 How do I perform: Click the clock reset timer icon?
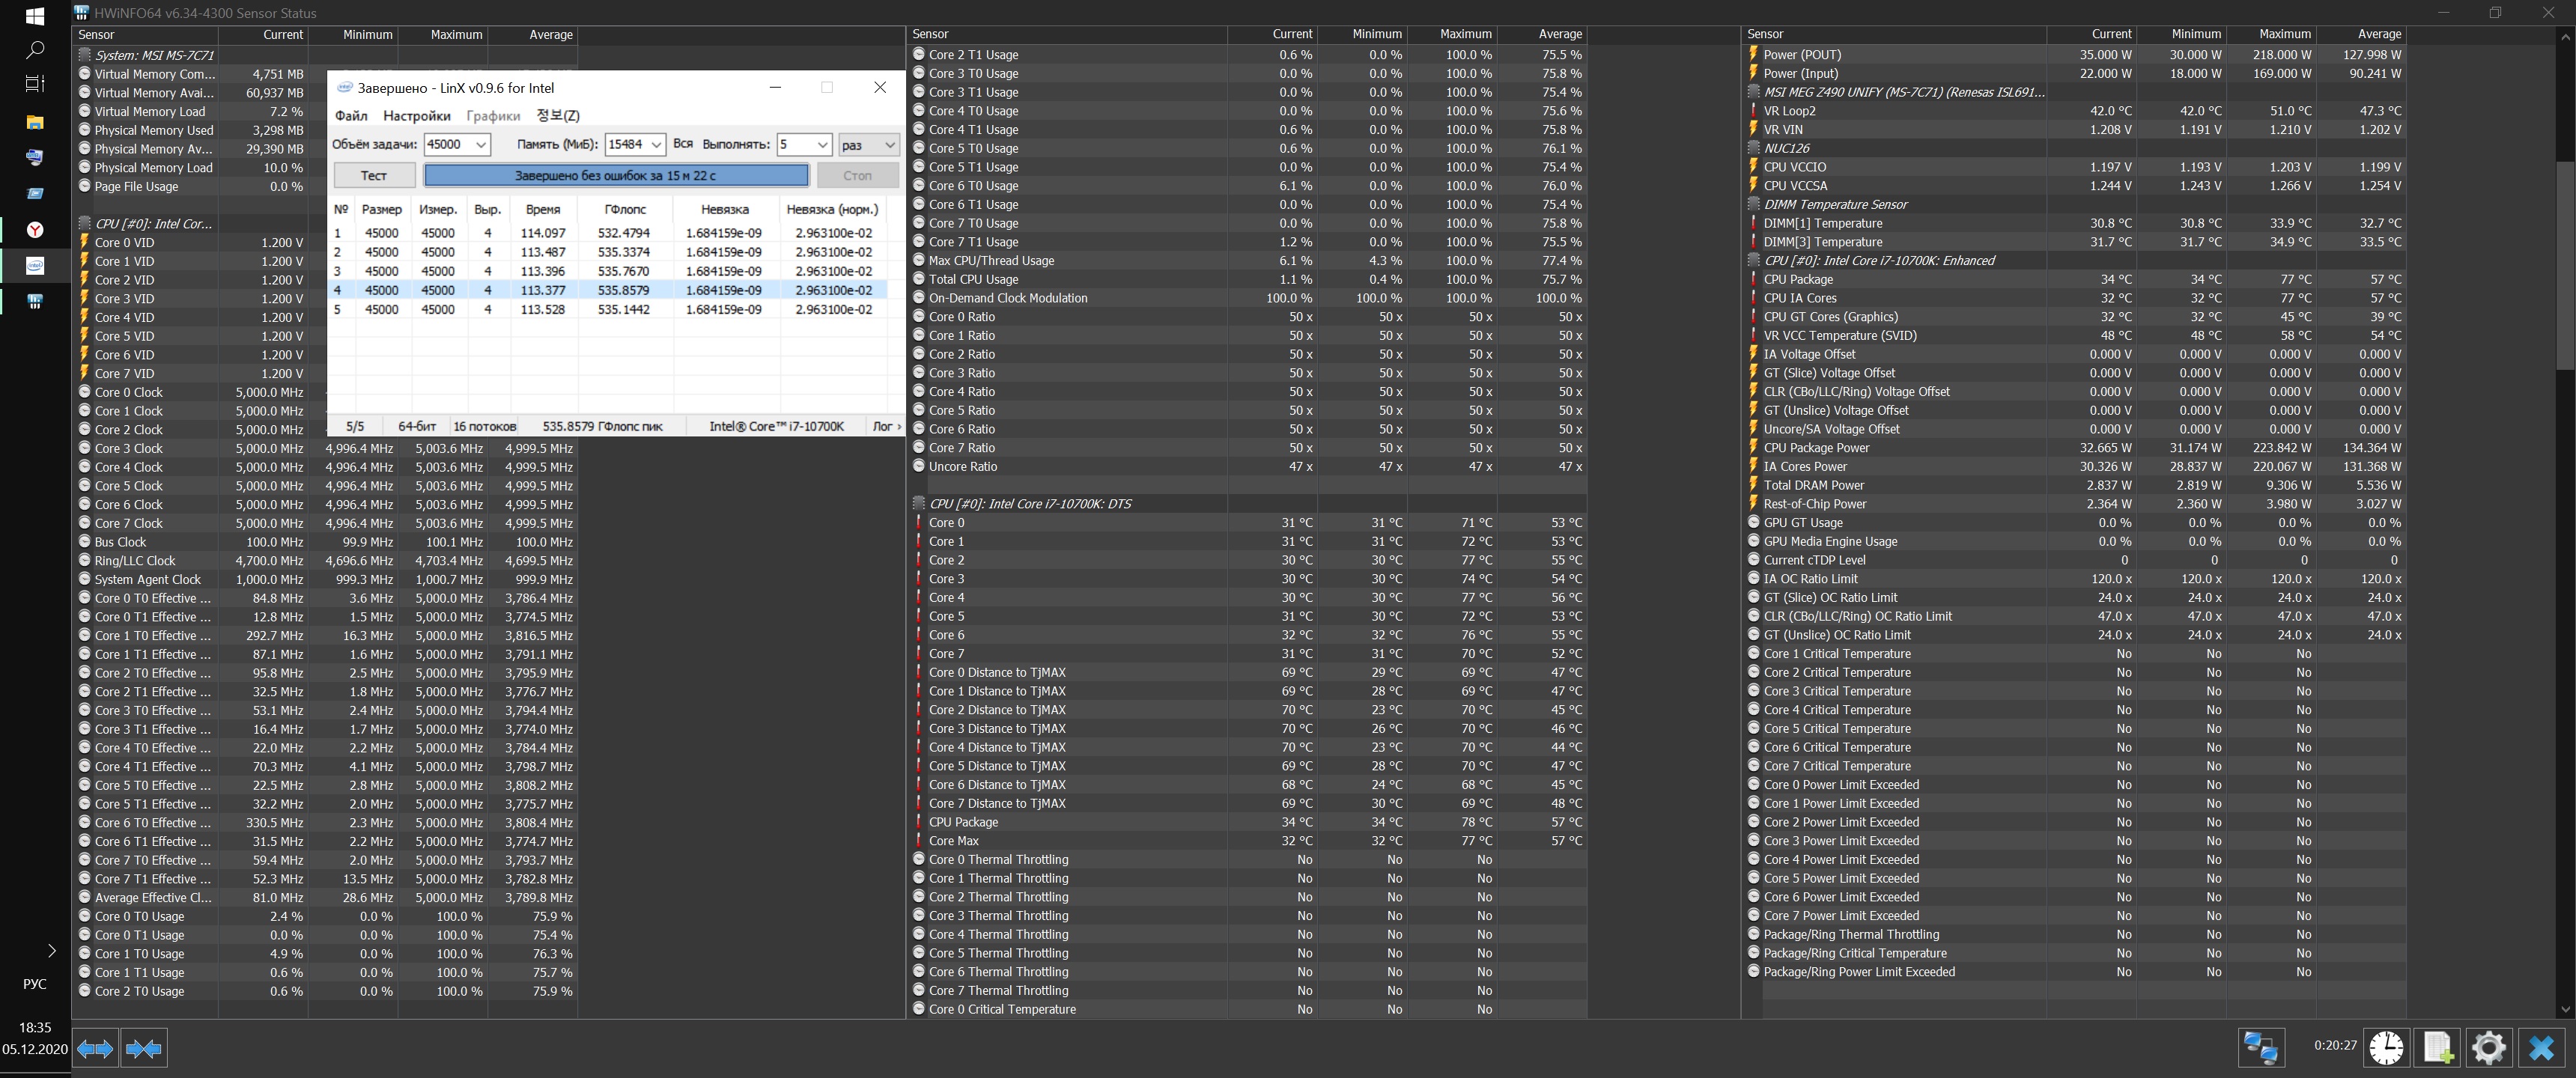(2387, 1047)
